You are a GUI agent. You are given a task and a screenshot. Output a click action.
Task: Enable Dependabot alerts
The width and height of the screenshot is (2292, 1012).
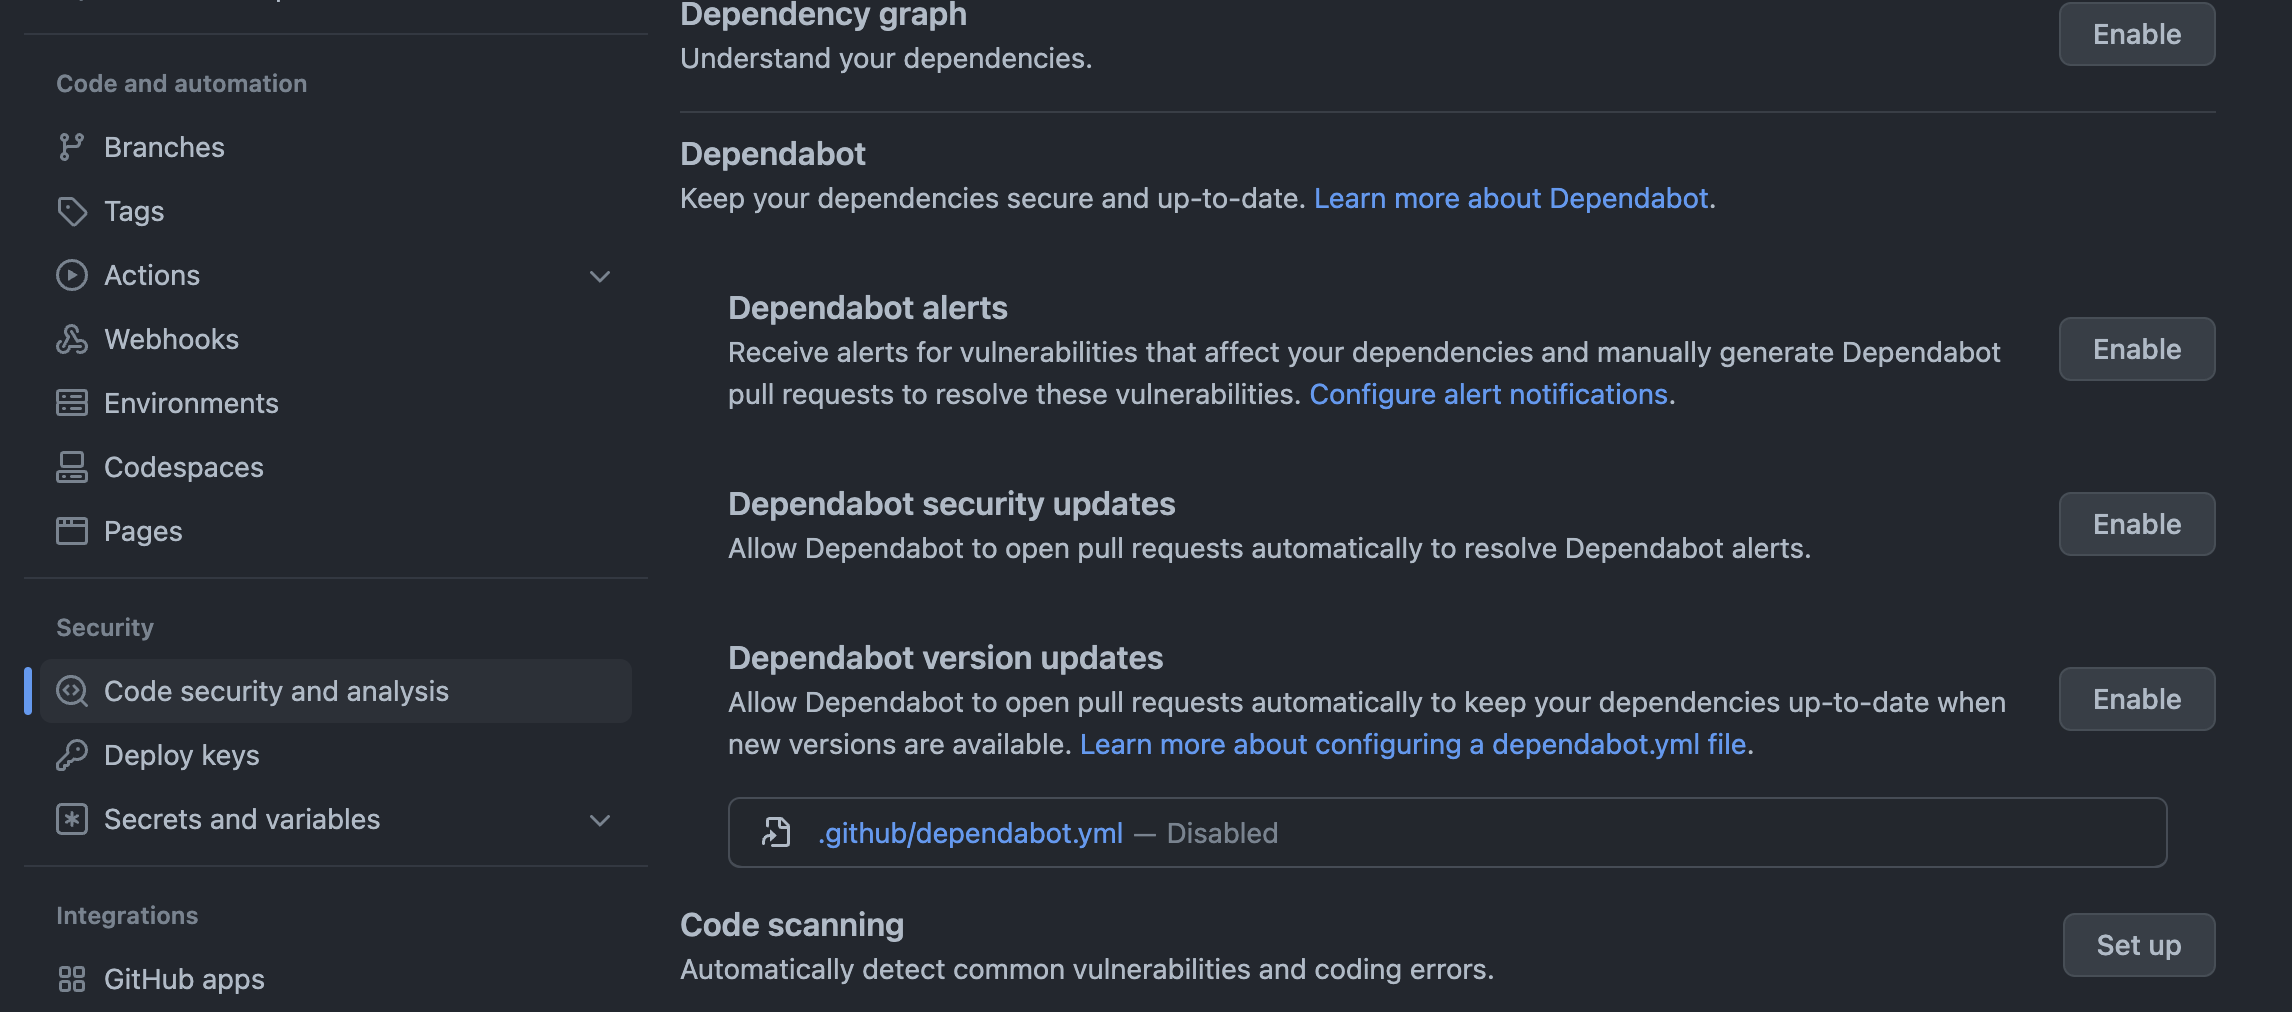coord(2136,349)
